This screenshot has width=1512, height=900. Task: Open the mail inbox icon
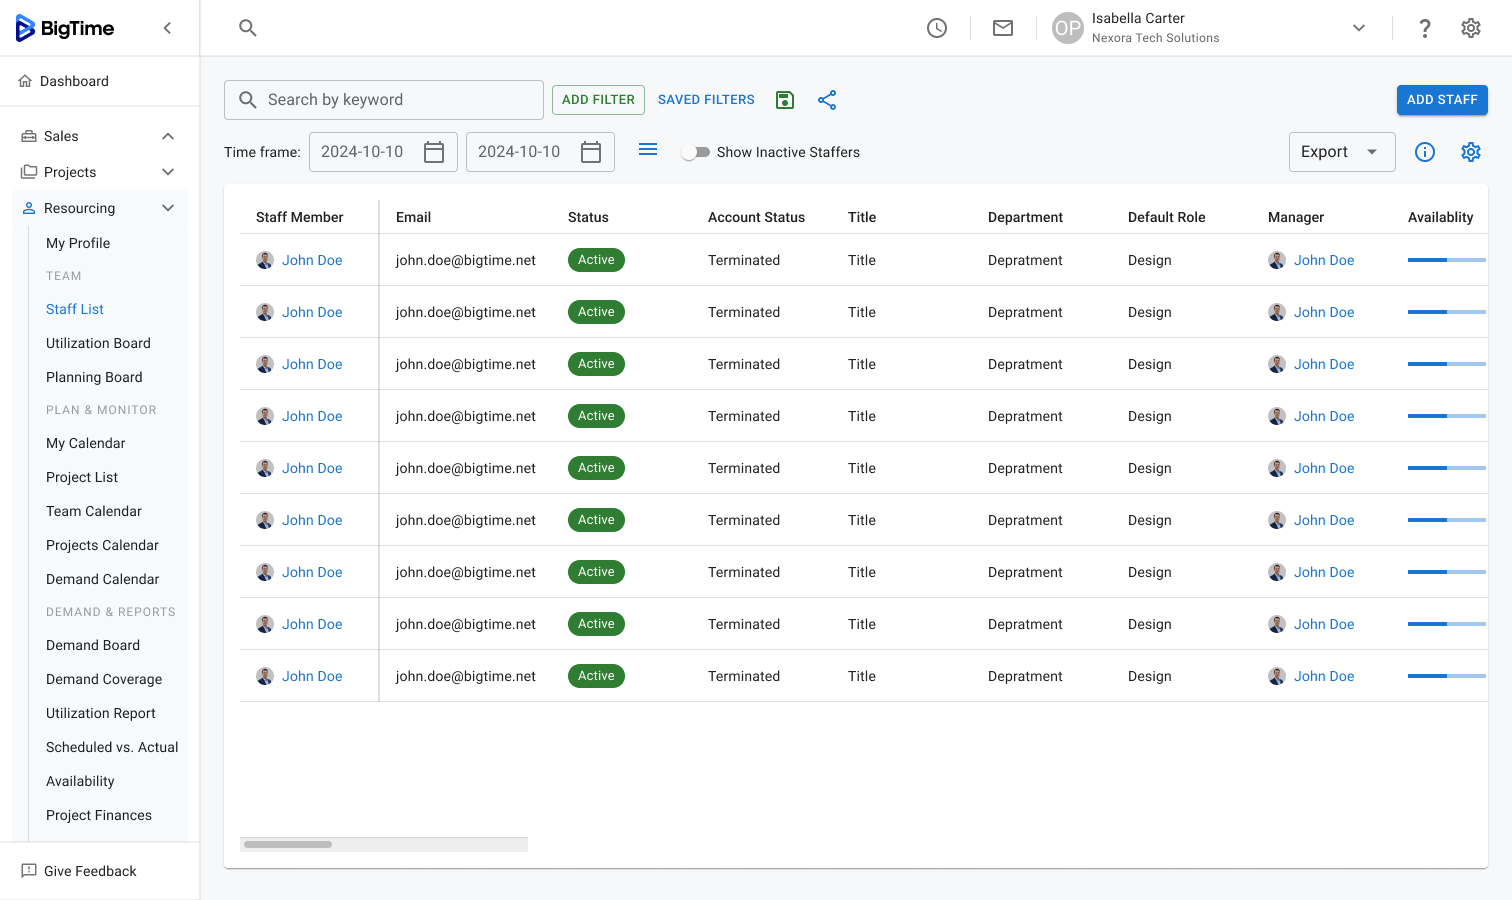(x=1003, y=28)
